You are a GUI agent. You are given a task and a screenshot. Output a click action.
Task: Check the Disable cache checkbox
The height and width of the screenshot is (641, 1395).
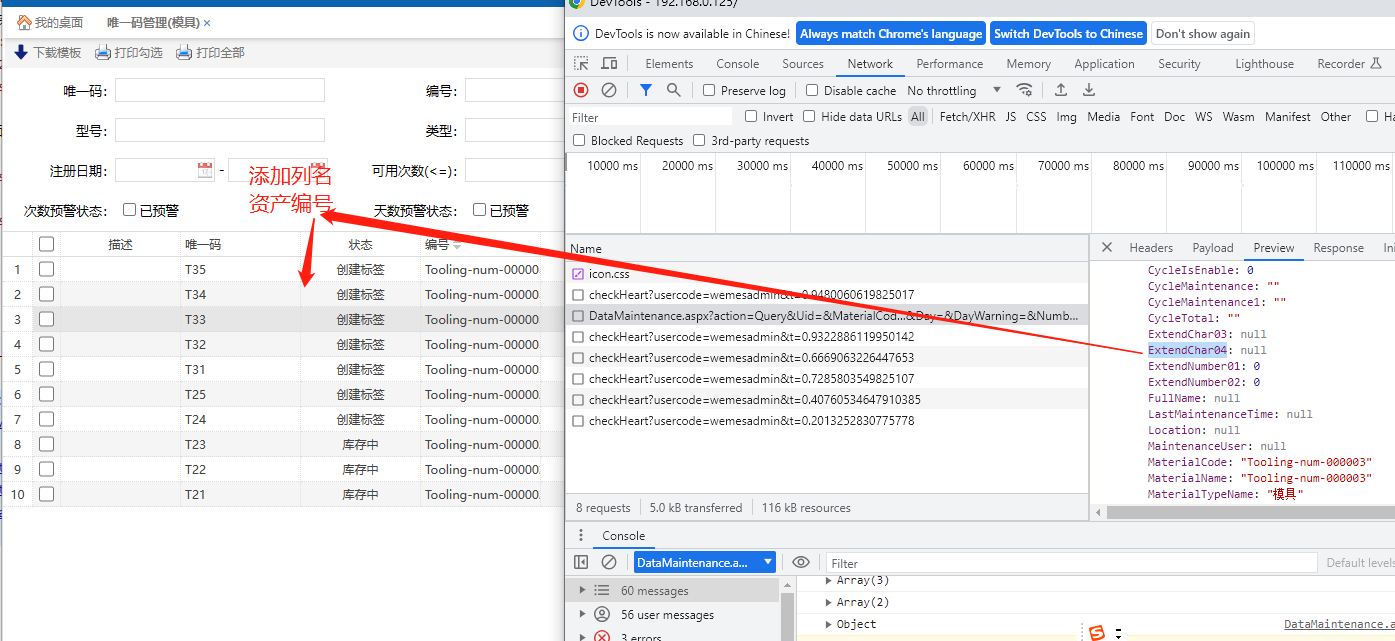(x=812, y=91)
